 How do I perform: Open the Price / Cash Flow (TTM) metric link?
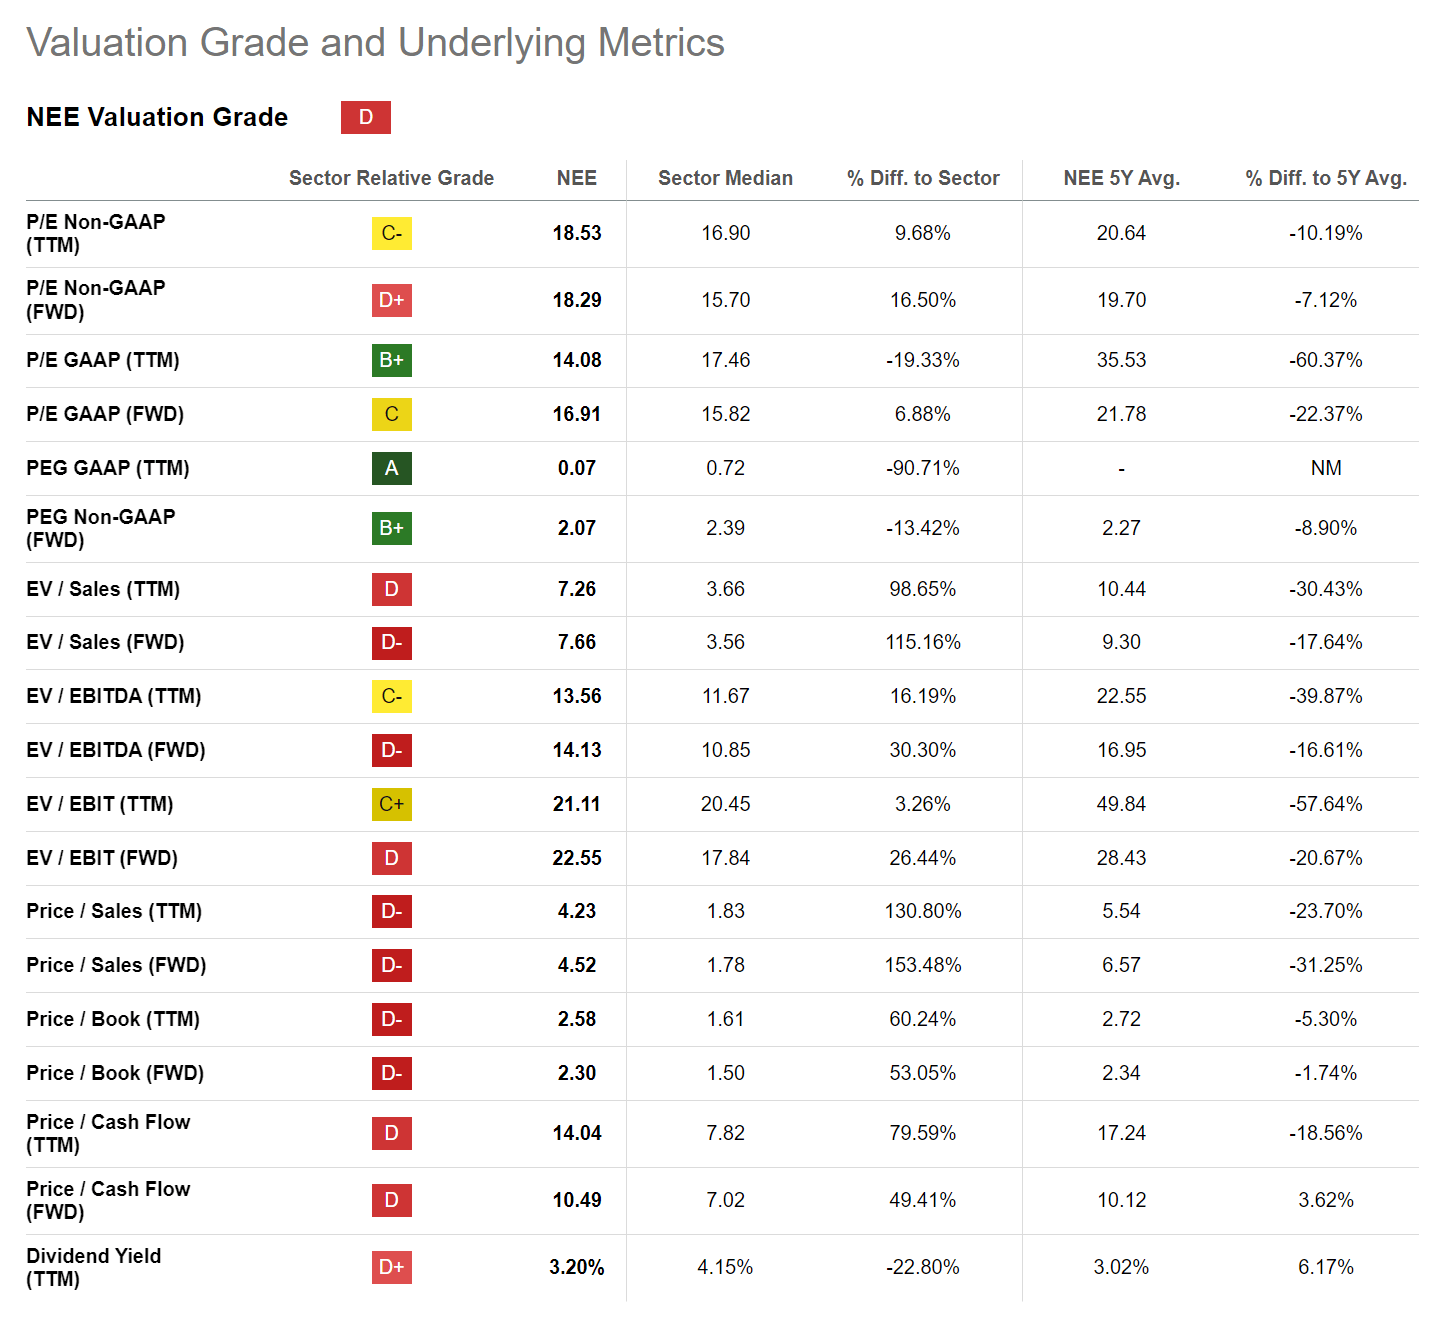point(108,1133)
